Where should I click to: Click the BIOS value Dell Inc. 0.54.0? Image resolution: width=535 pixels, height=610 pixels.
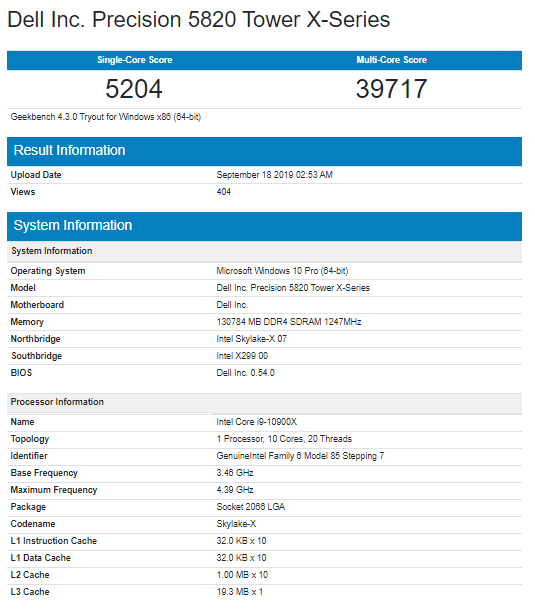click(246, 373)
